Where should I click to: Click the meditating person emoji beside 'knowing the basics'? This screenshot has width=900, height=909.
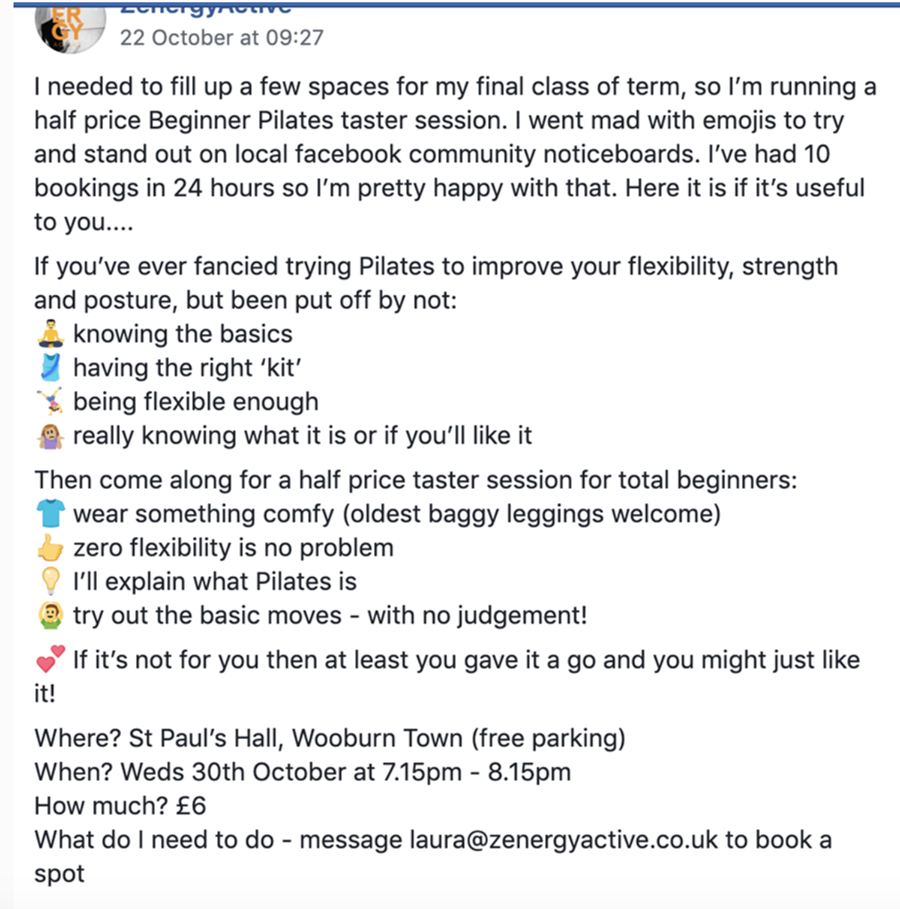coord(50,334)
